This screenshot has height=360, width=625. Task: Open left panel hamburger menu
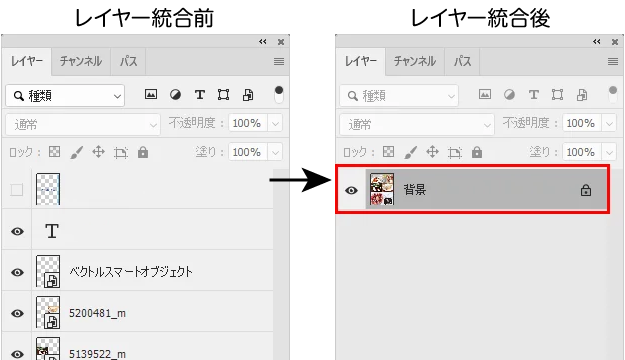pos(279,61)
